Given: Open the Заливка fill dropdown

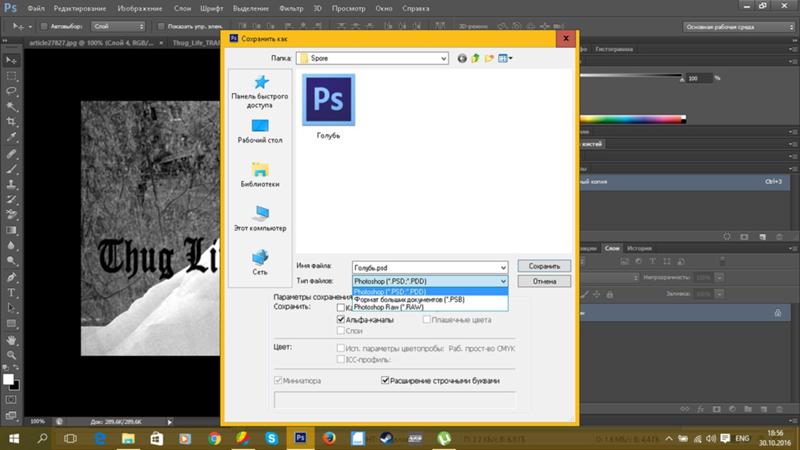Looking at the screenshot, I should 719,294.
